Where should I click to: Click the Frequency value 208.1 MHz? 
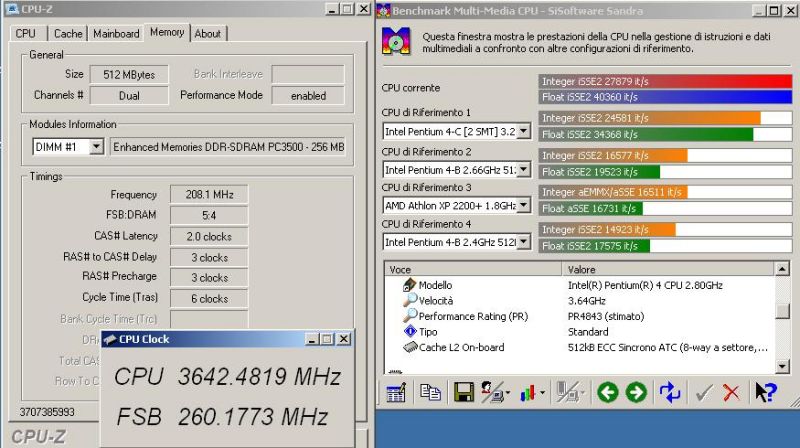(x=209, y=194)
